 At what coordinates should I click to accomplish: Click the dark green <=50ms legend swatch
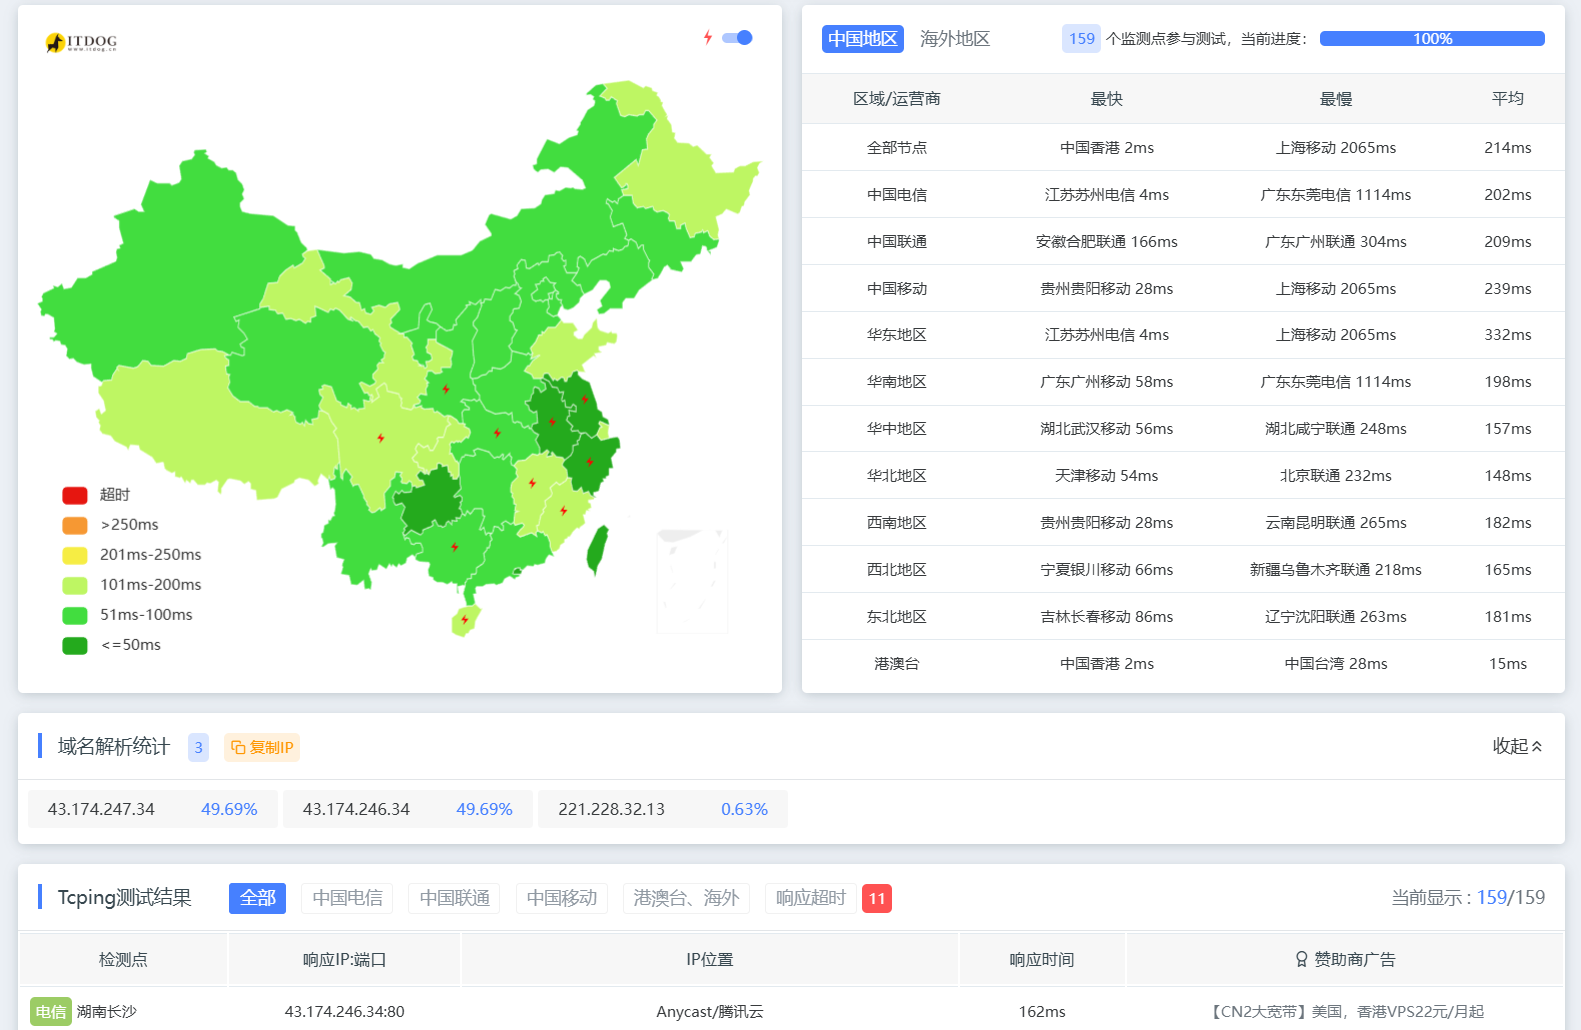pyautogui.click(x=75, y=645)
